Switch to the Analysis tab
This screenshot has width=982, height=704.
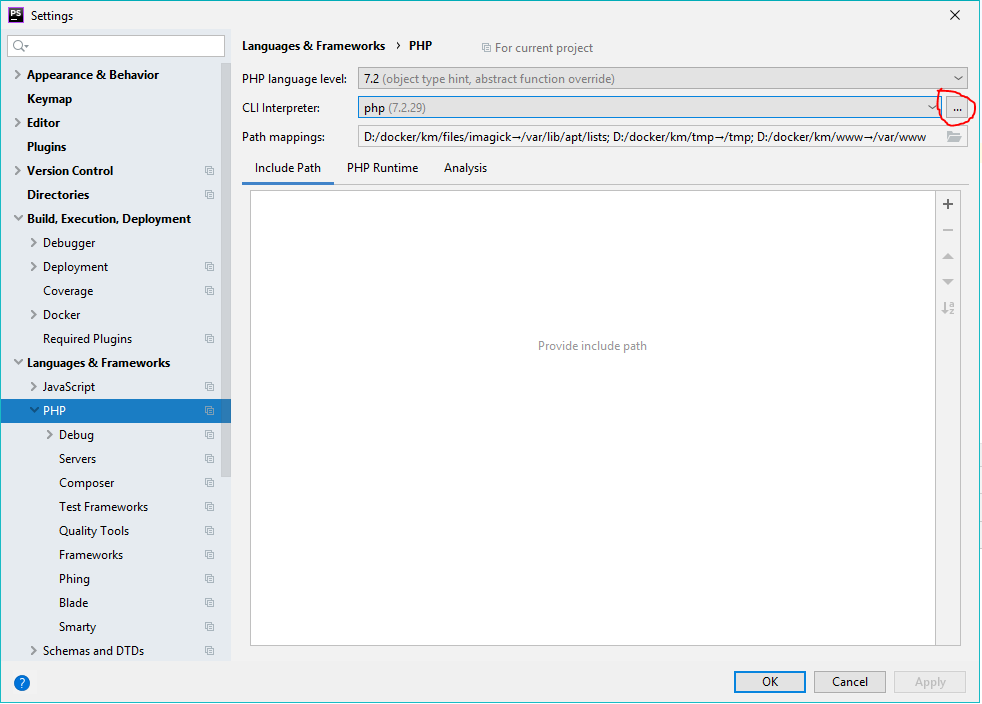tap(465, 168)
